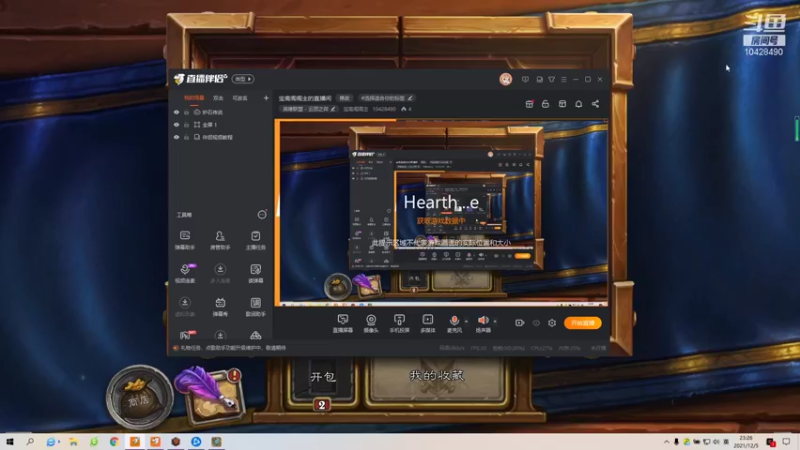Open the 商店 shop bag in Hearthstone

click(x=139, y=397)
